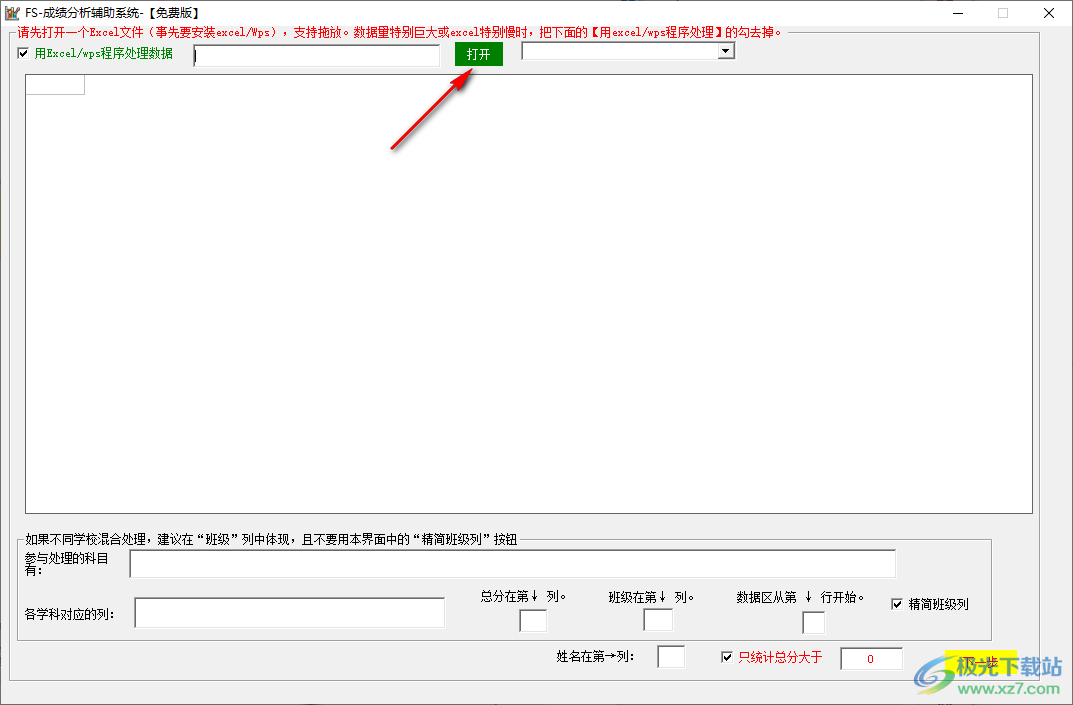Click the 只统计总分大于 red label
Viewport: 1073px width, 705px height.
pos(780,657)
